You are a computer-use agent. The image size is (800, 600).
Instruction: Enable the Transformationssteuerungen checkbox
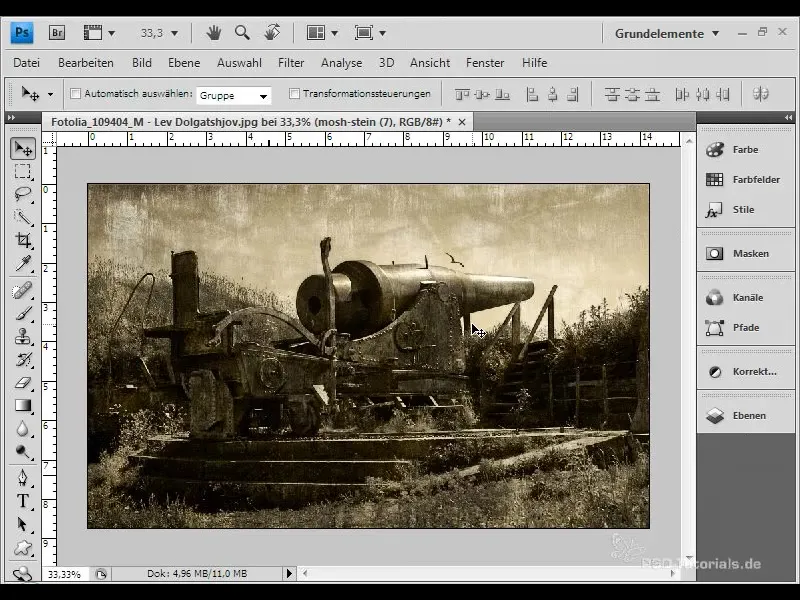pos(294,93)
